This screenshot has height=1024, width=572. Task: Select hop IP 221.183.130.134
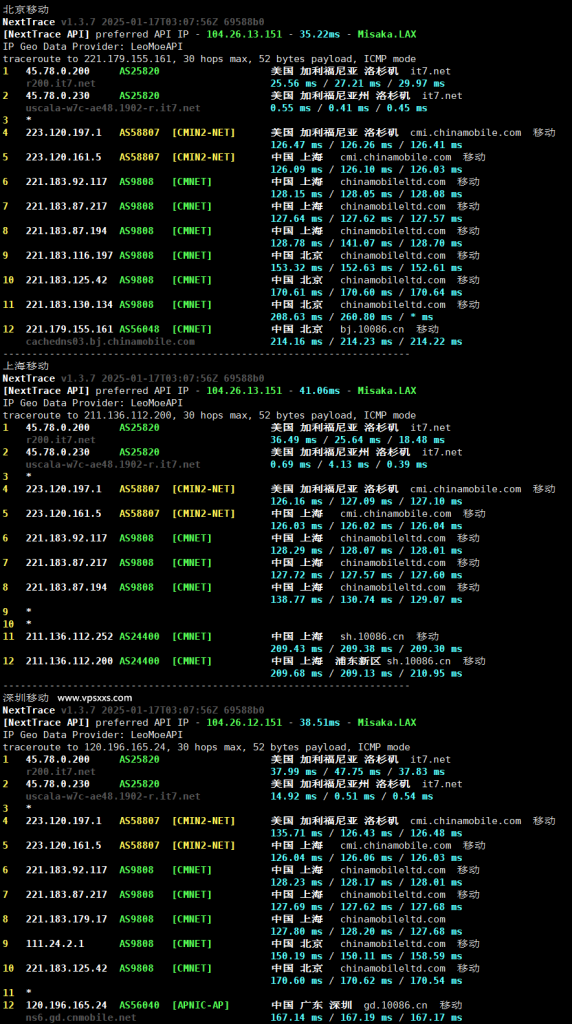pyautogui.click(x=69, y=304)
